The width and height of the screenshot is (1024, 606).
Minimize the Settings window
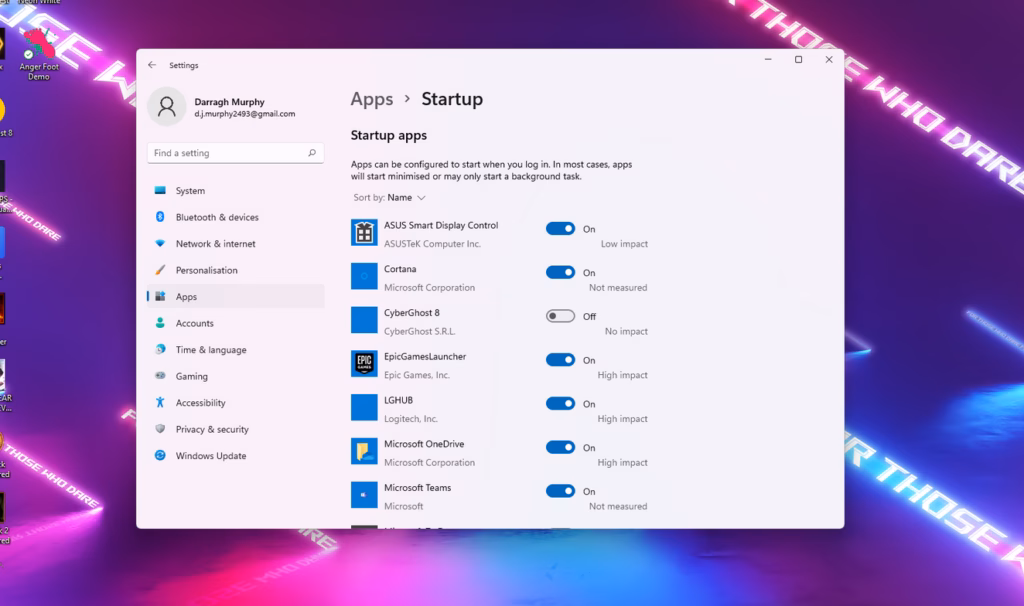coord(768,59)
